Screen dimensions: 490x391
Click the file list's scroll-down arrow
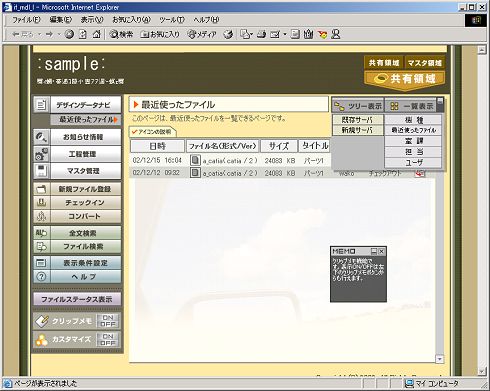point(440,359)
